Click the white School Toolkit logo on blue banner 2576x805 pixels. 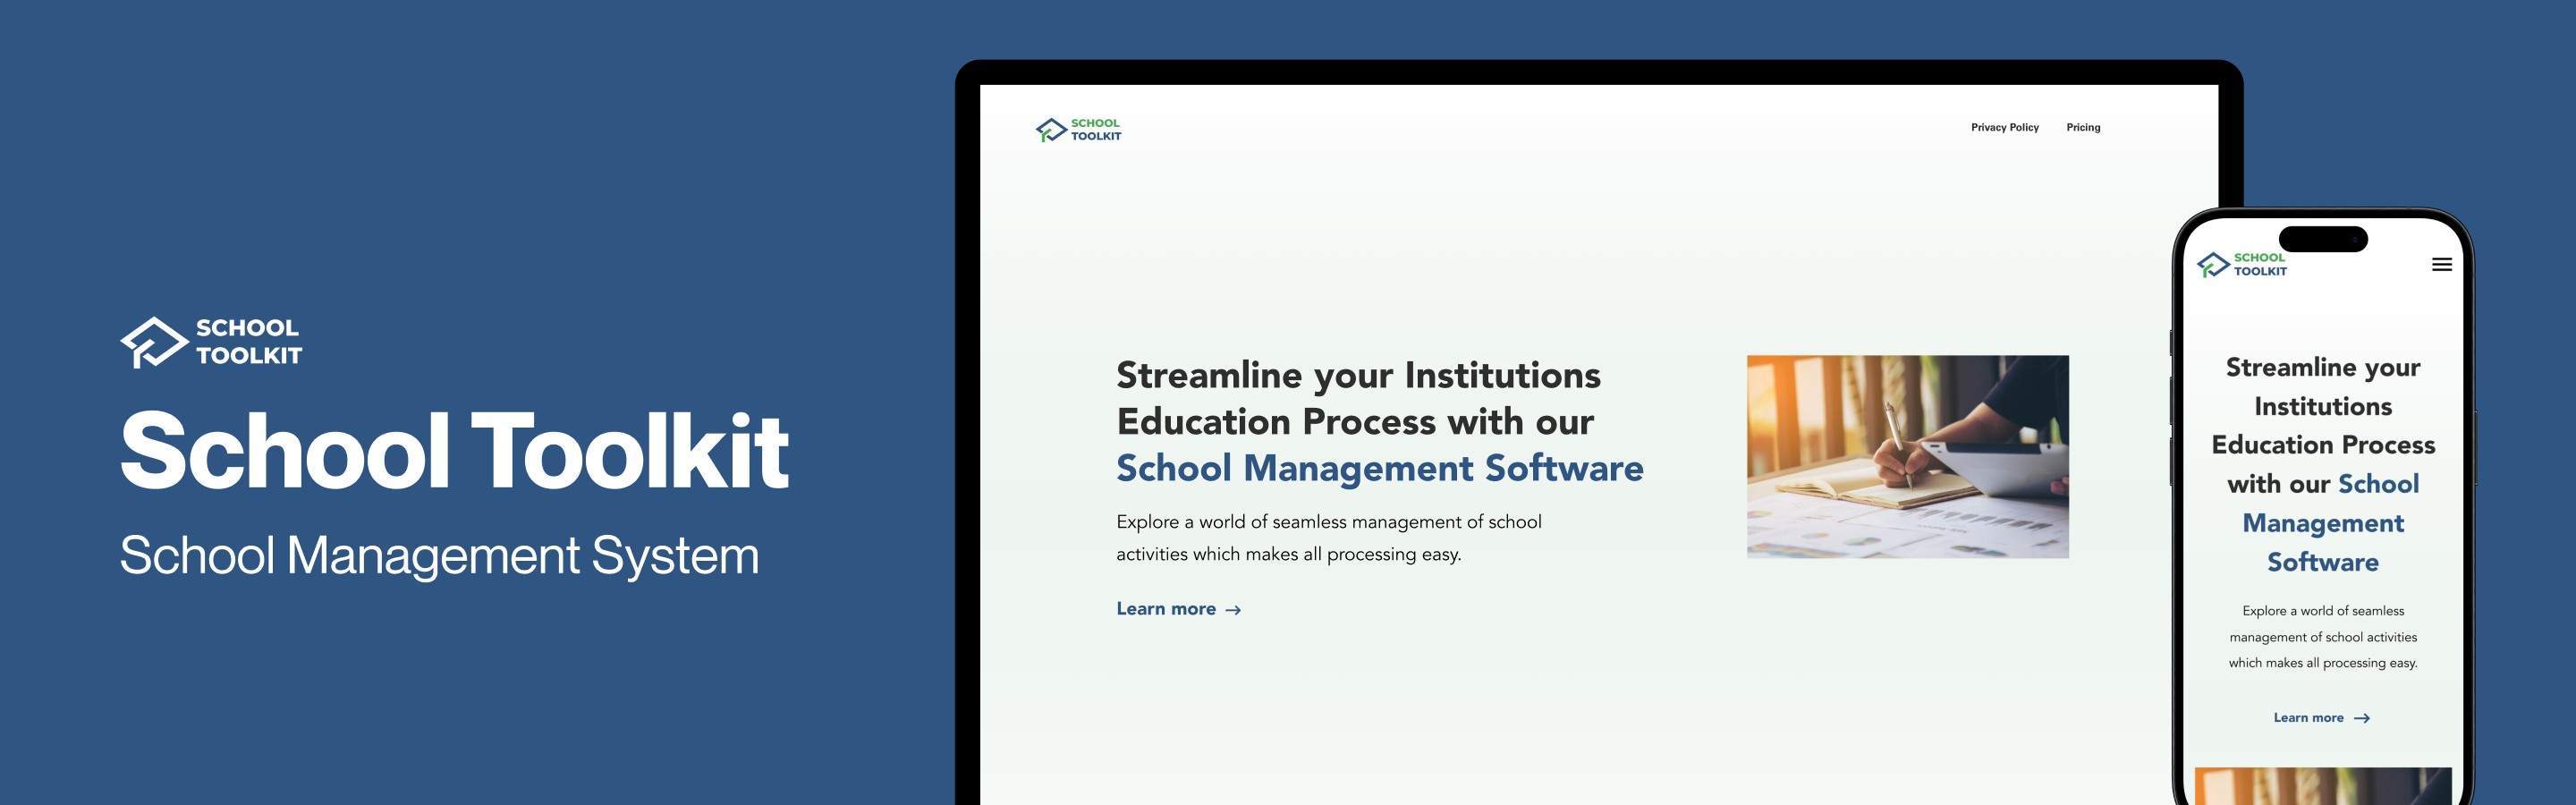(x=211, y=342)
